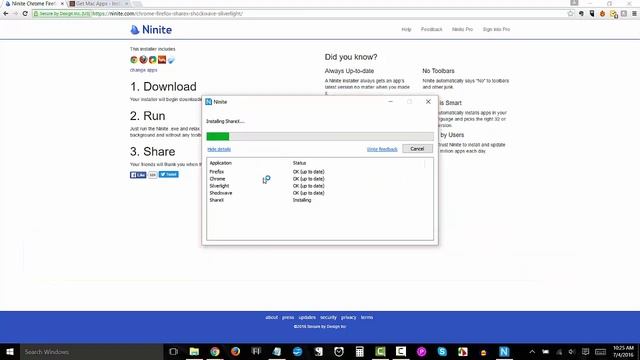Open Skype from the taskbar
This screenshot has height=360, width=640.
click(442, 351)
